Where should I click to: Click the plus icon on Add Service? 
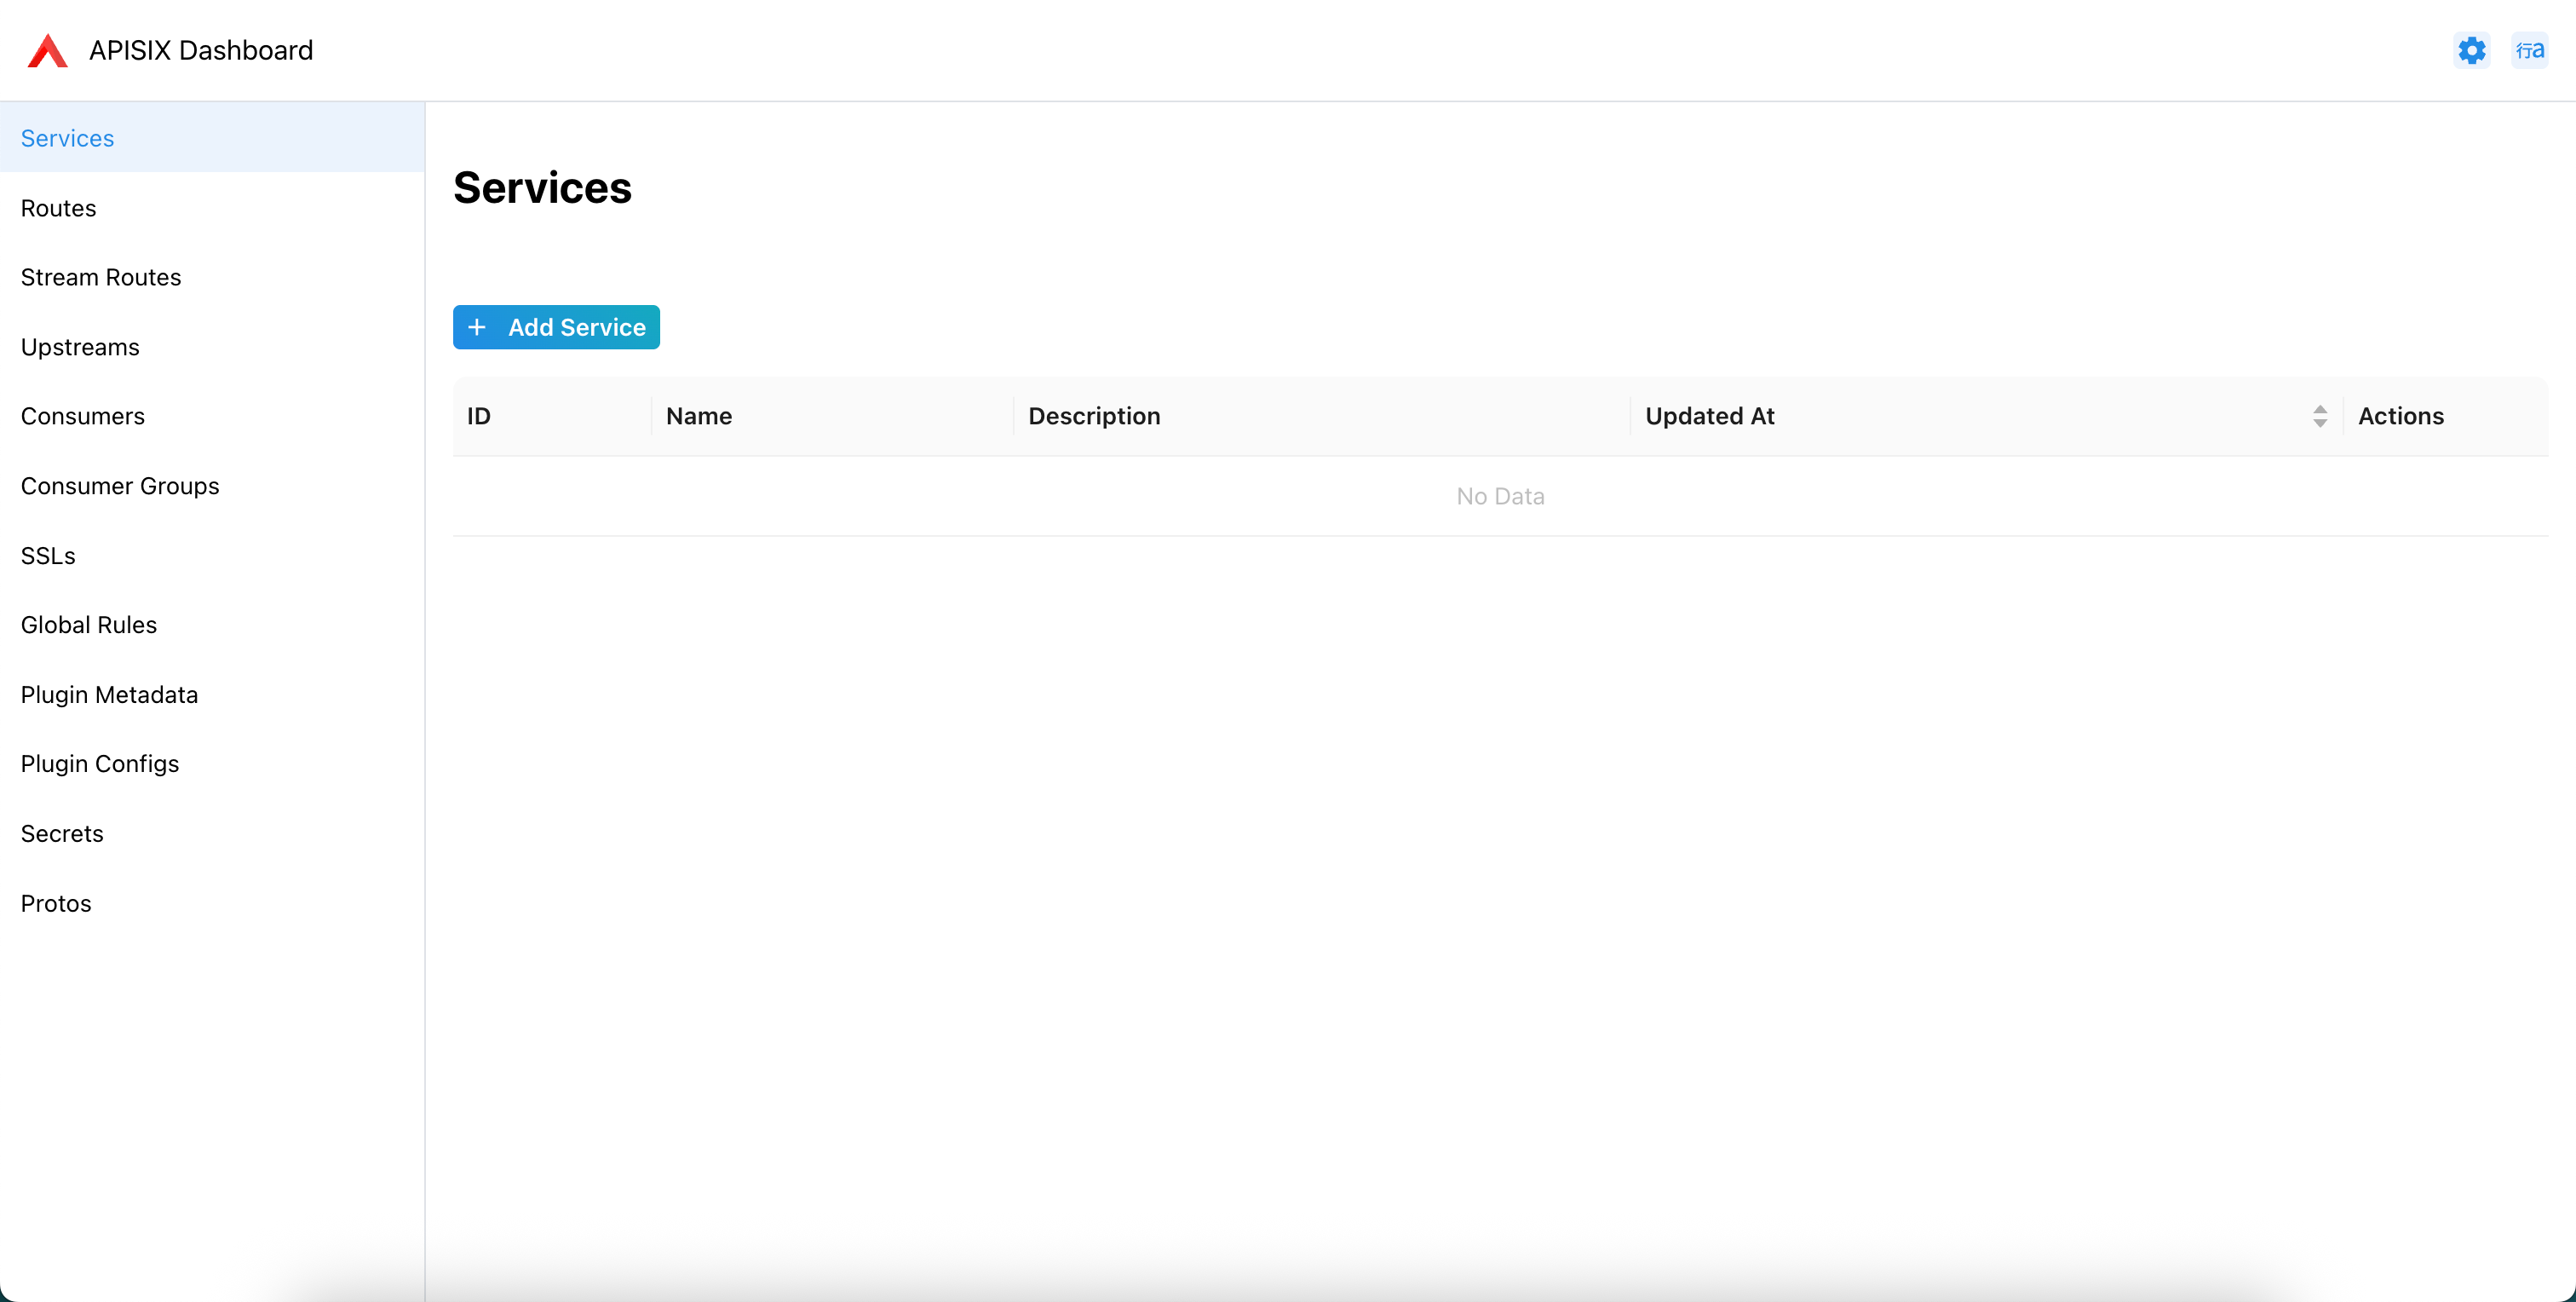(477, 327)
